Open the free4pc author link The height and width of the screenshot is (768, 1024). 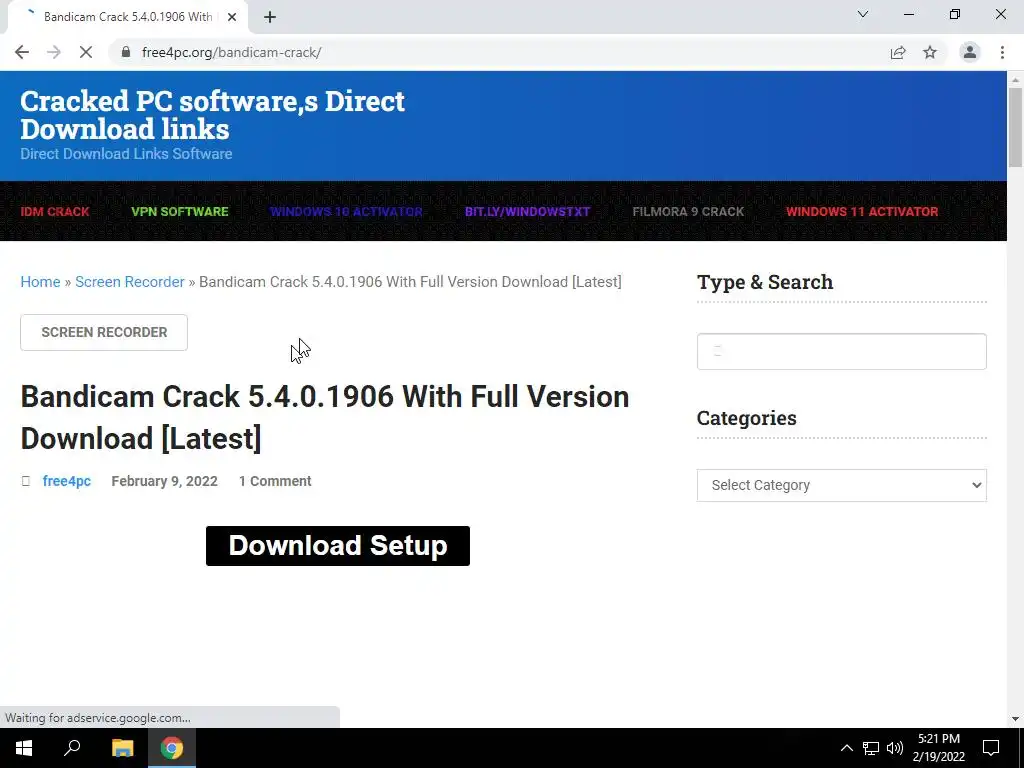[67, 481]
